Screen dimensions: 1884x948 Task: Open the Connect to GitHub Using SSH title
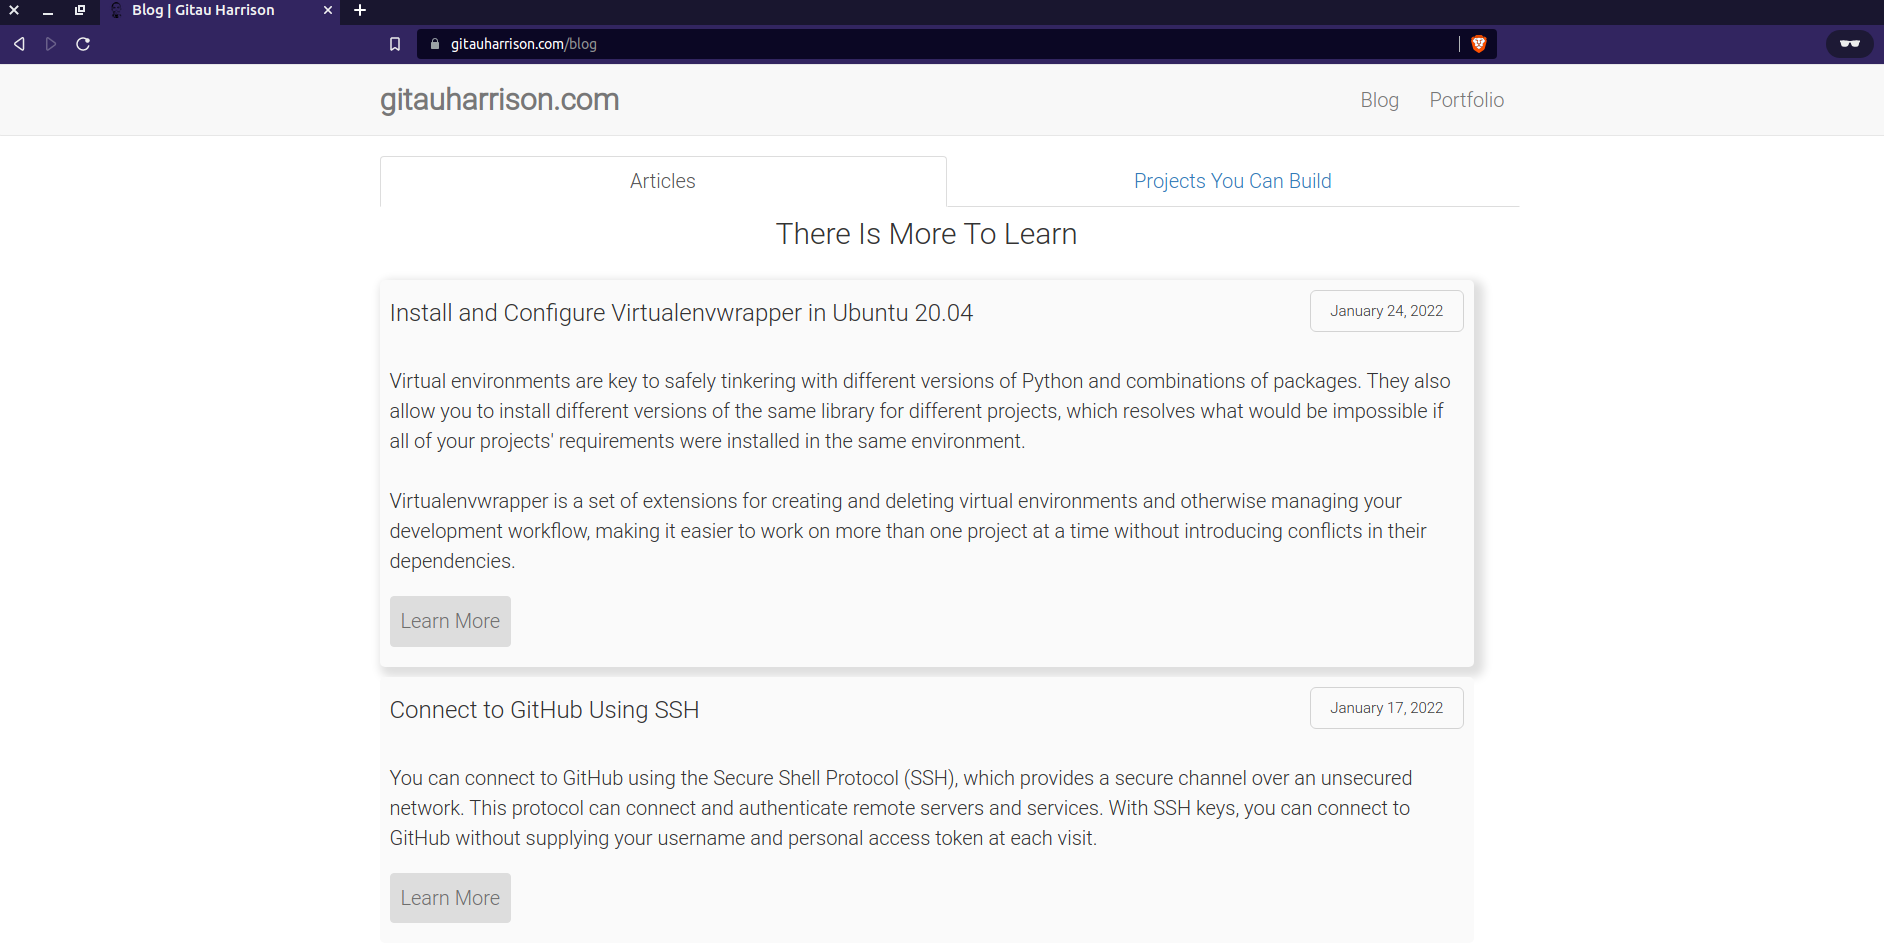(544, 710)
